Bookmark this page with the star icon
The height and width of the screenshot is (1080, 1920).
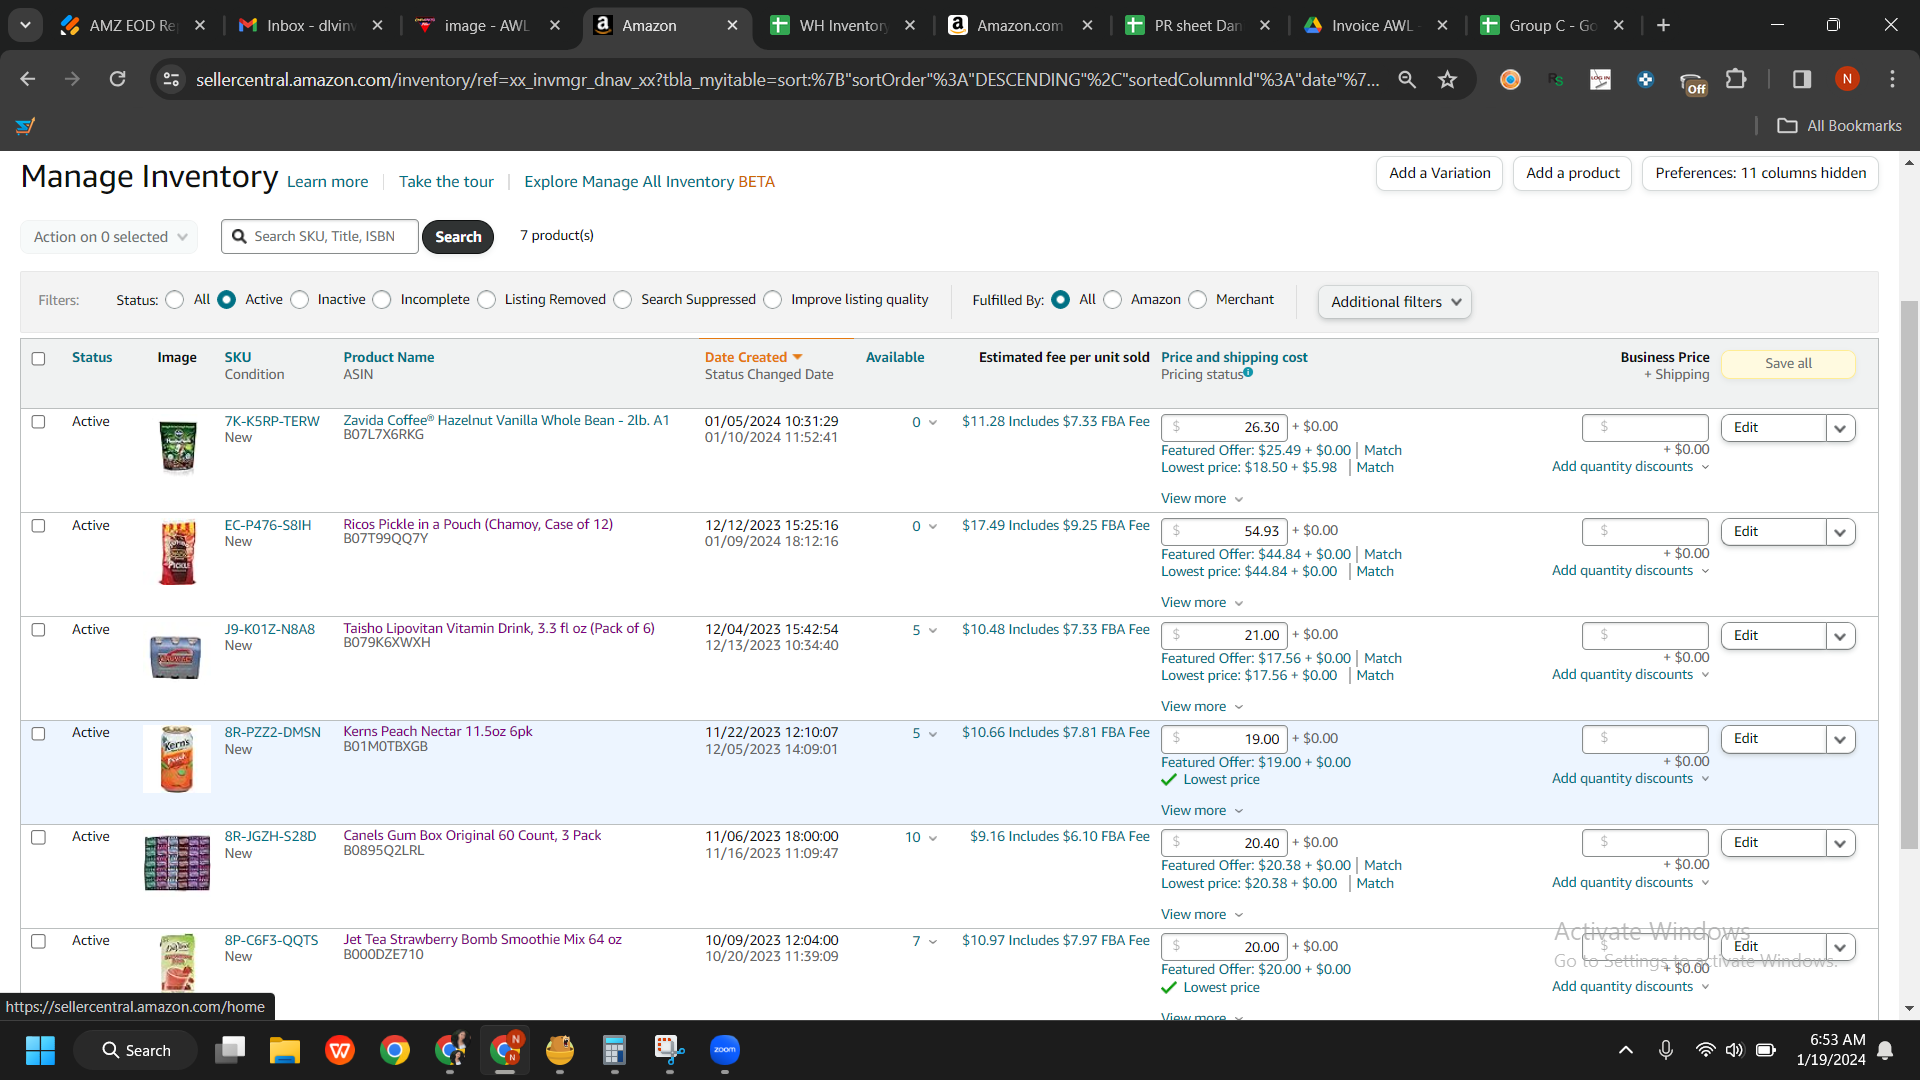1447,79
